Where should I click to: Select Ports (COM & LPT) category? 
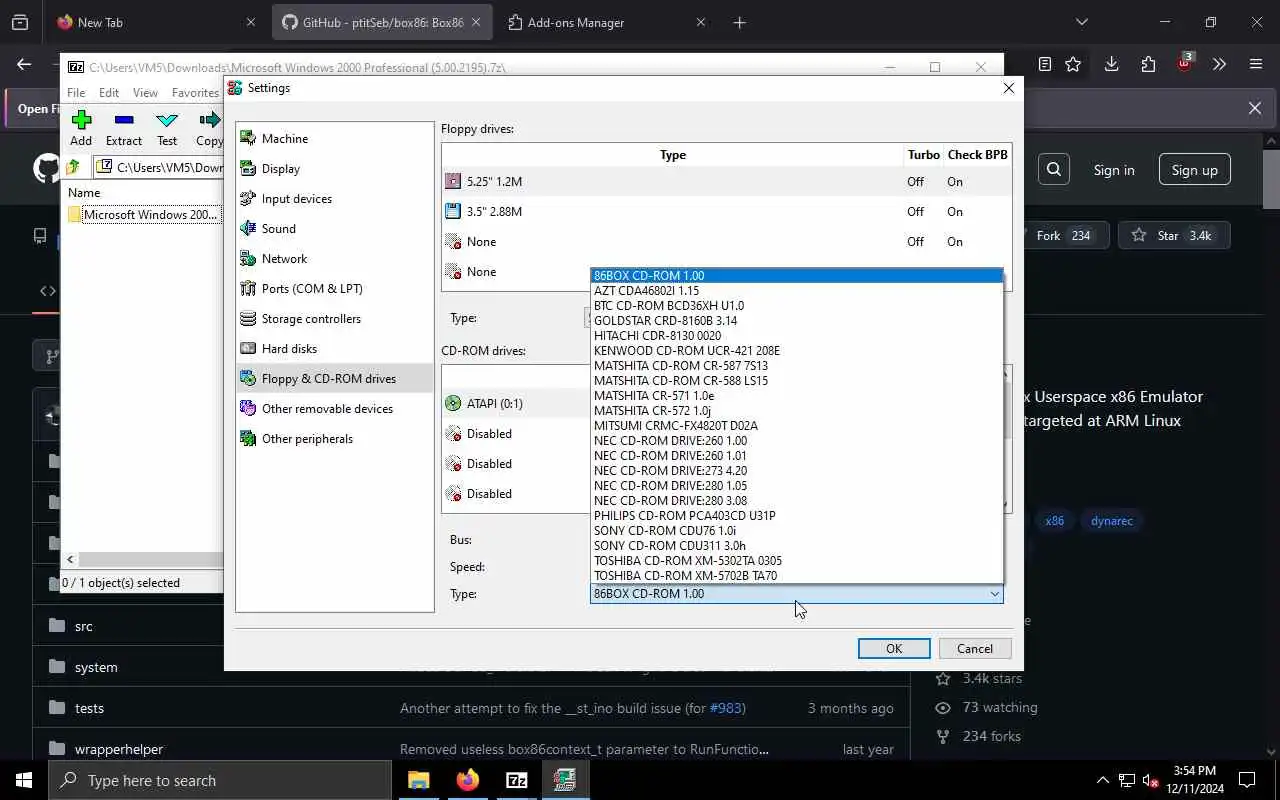[335, 288]
